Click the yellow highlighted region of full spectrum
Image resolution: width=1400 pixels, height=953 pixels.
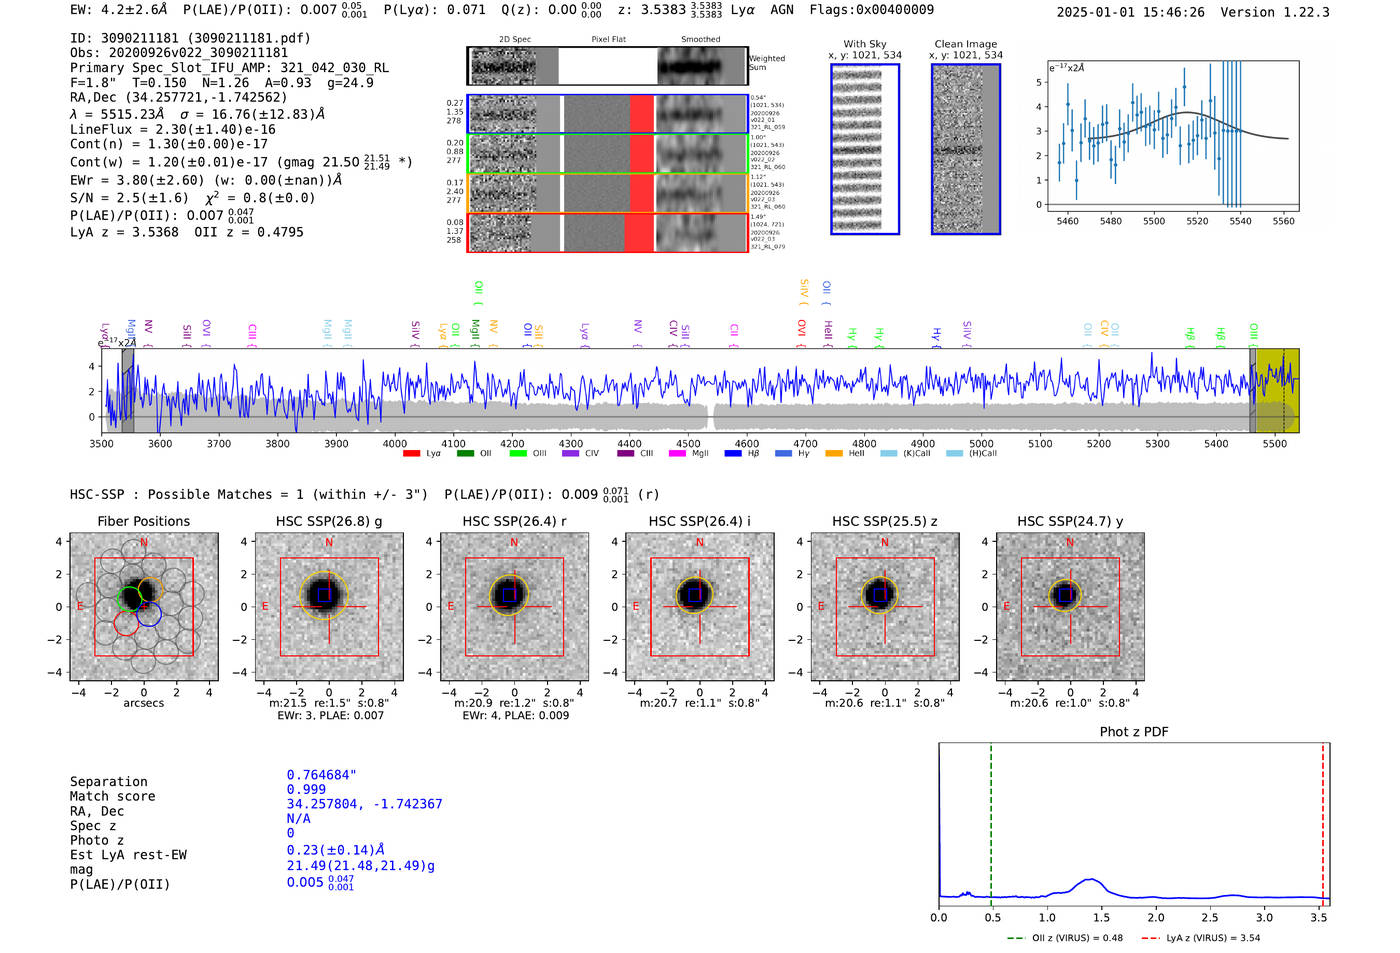(x=1278, y=390)
